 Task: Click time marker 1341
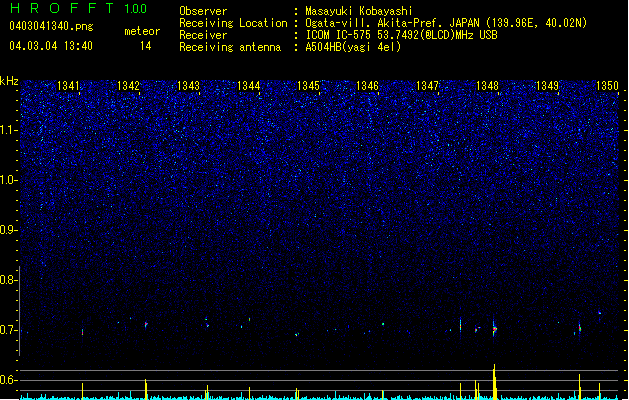68,85
